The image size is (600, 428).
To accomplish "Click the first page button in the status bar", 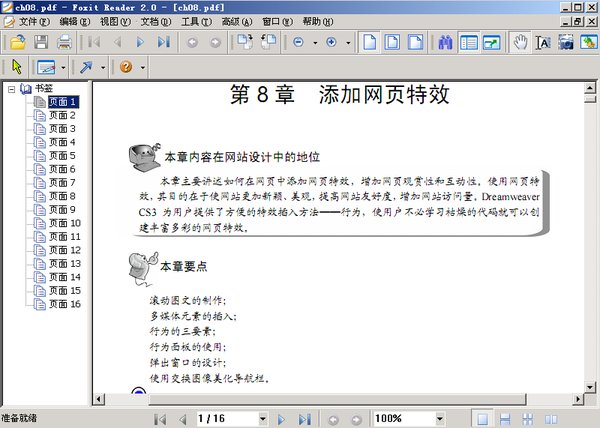I will [160, 419].
